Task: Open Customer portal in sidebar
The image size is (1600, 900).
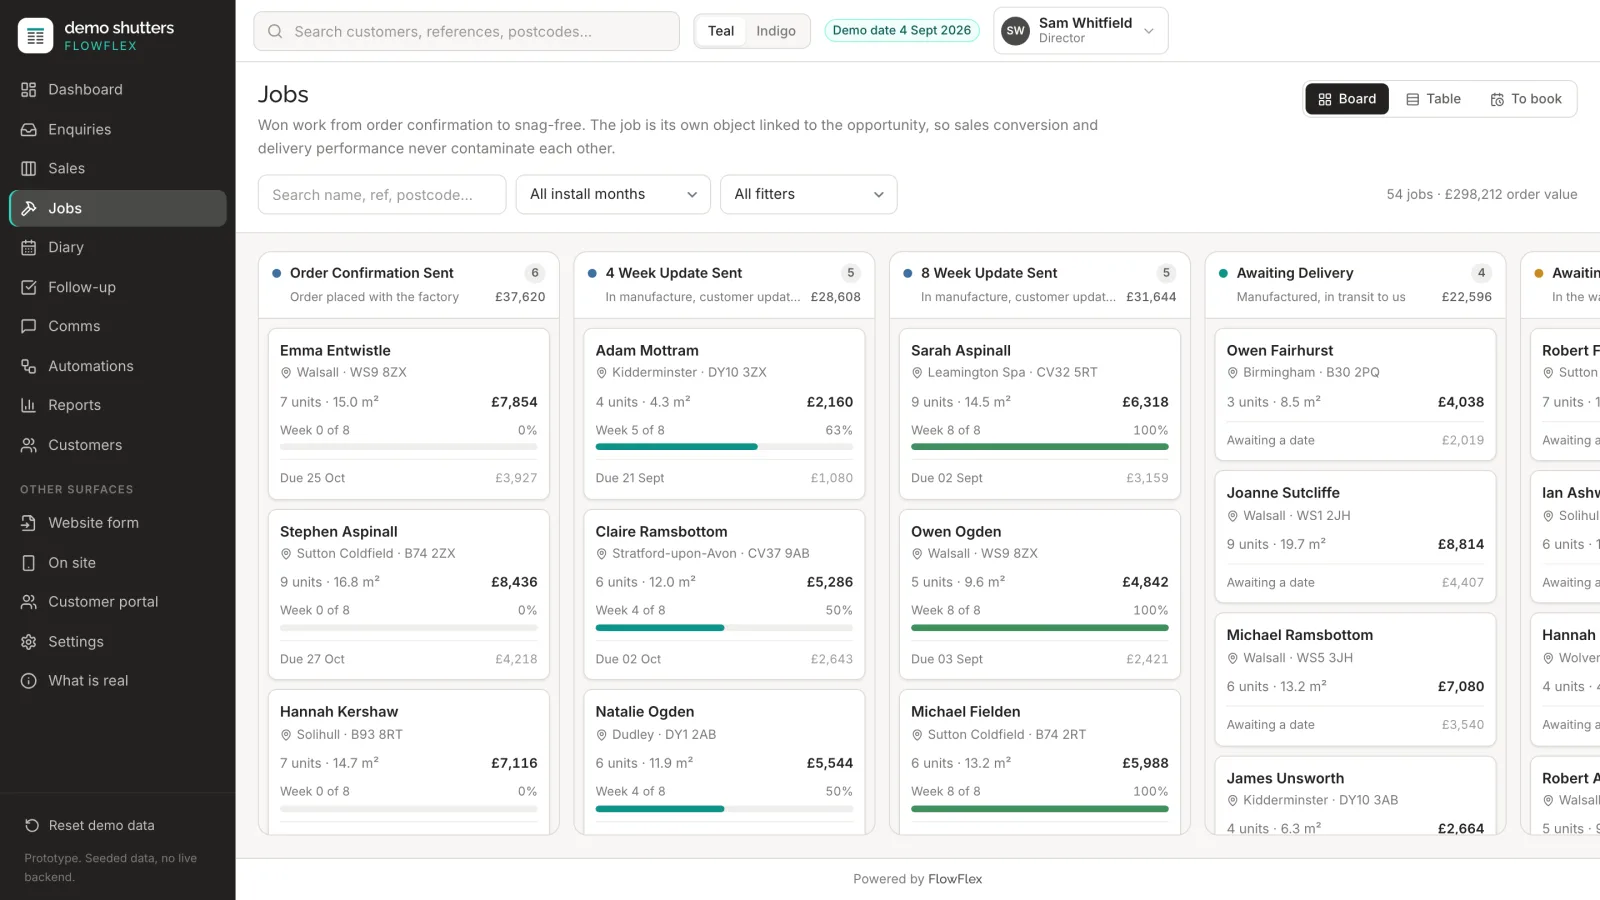Action: (118, 602)
